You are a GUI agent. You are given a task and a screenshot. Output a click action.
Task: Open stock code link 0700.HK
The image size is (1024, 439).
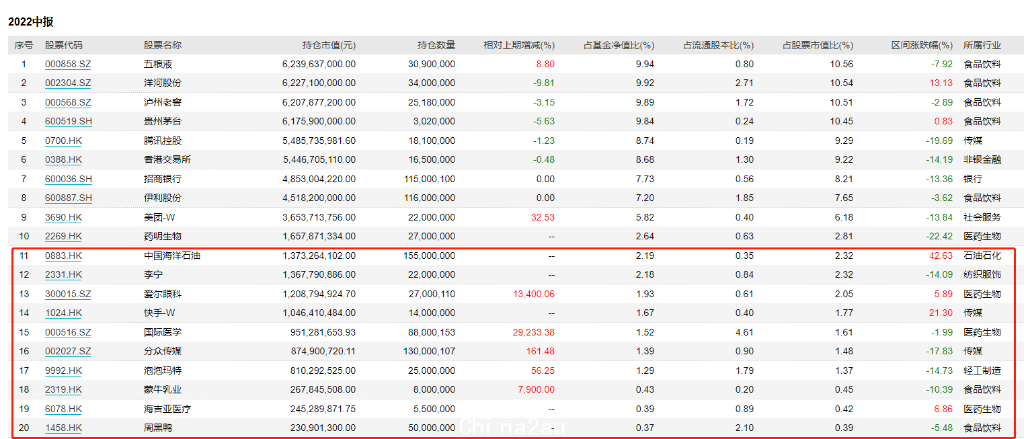pos(64,140)
